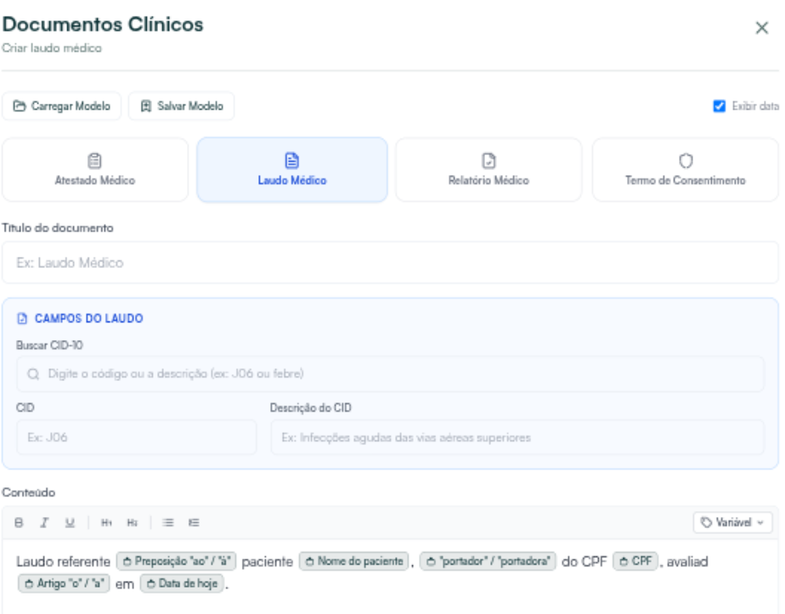Image resolution: width=785 pixels, height=614 pixels.
Task: Click the Salvar Modelo button
Action: click(181, 106)
